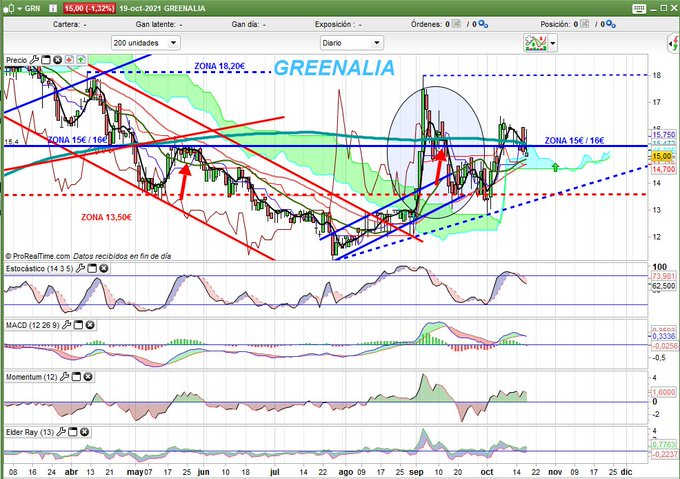680x479 pixels.
Task: Open Precio panel settings wrench
Action: click(34, 60)
